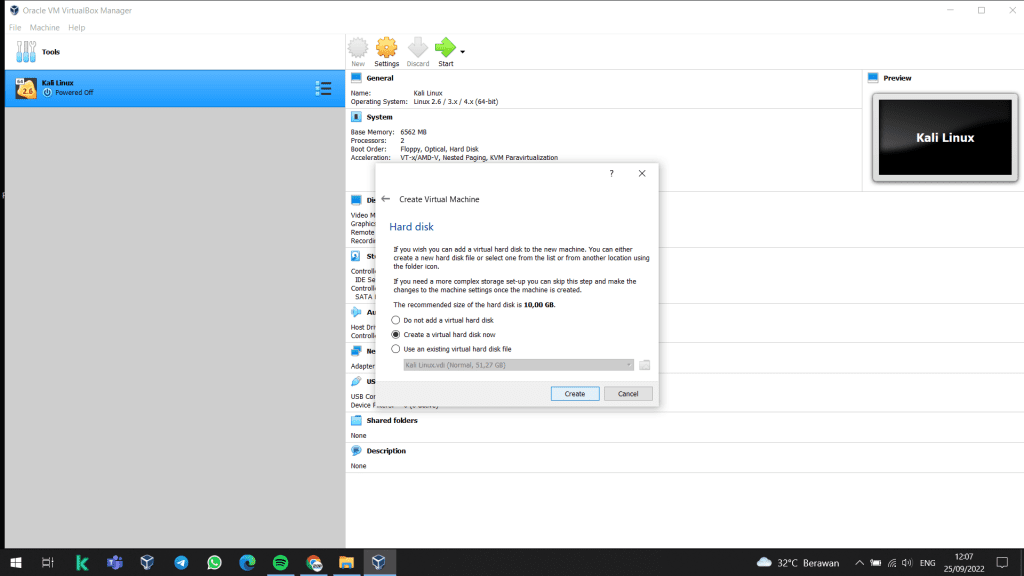Open Spotify from the taskbar
The image size is (1024, 576).
tap(280, 563)
